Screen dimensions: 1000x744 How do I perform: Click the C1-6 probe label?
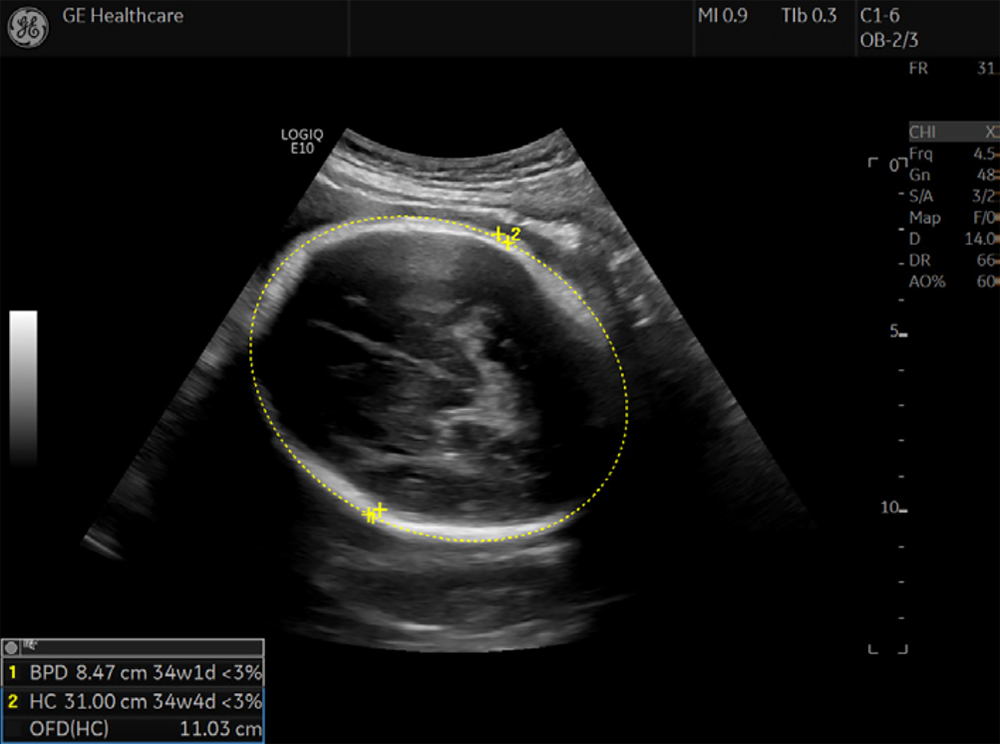click(x=879, y=15)
